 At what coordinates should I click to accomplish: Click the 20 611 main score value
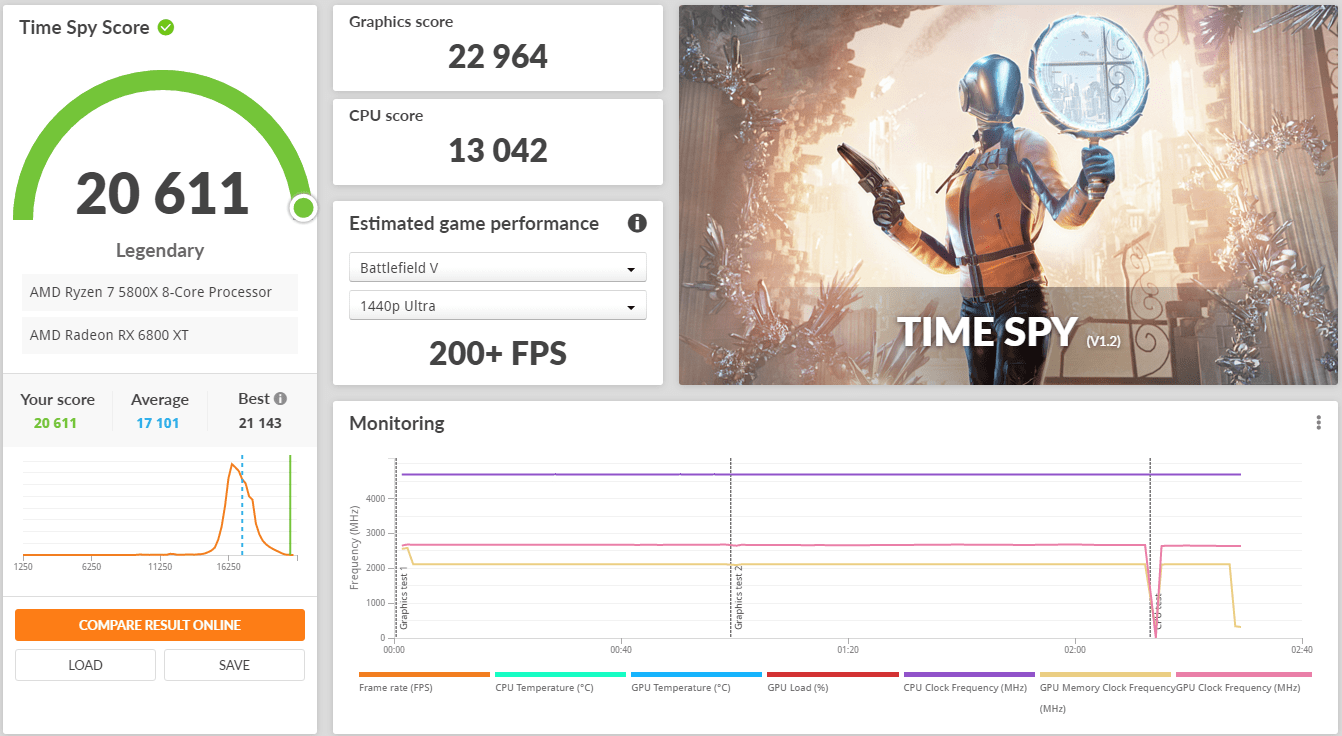(x=162, y=194)
